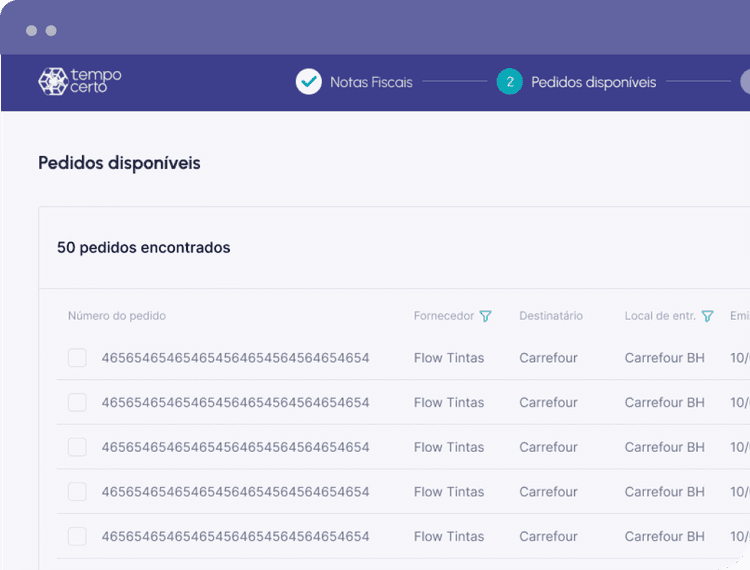
Task: Open the Local de entr. filter funnel
Action: click(x=707, y=316)
